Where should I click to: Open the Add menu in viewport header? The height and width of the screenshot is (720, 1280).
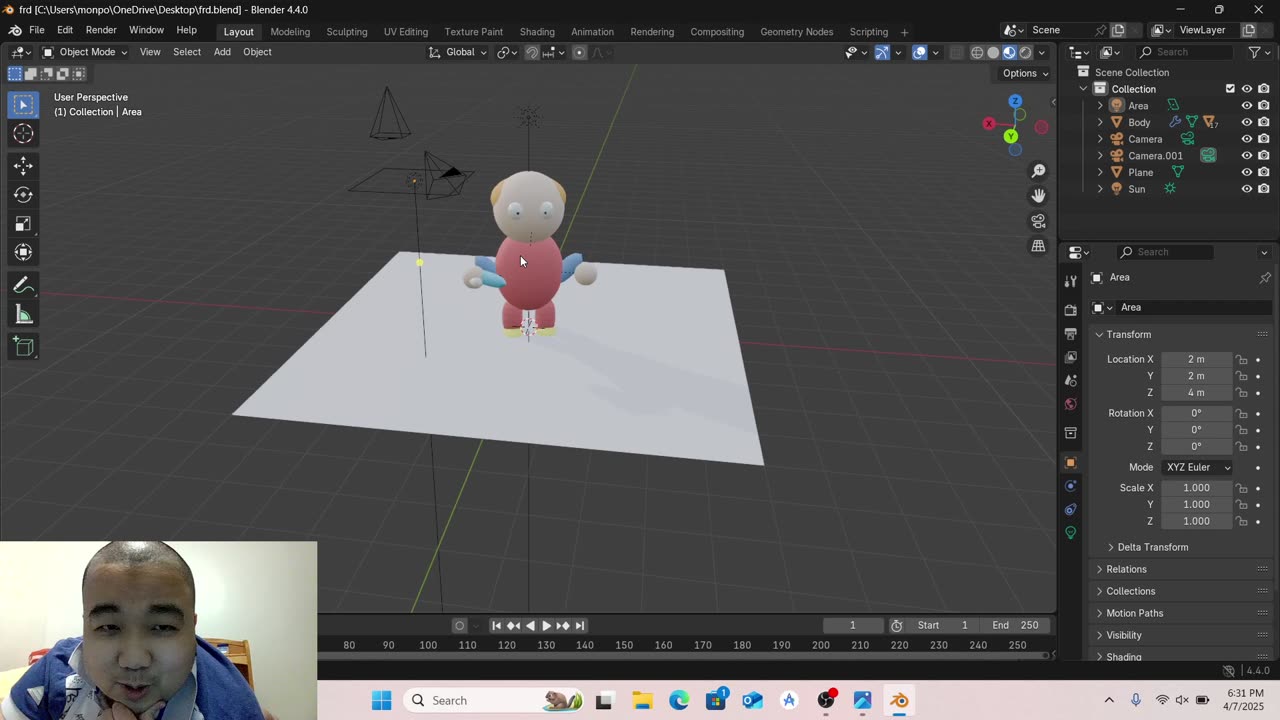[222, 52]
